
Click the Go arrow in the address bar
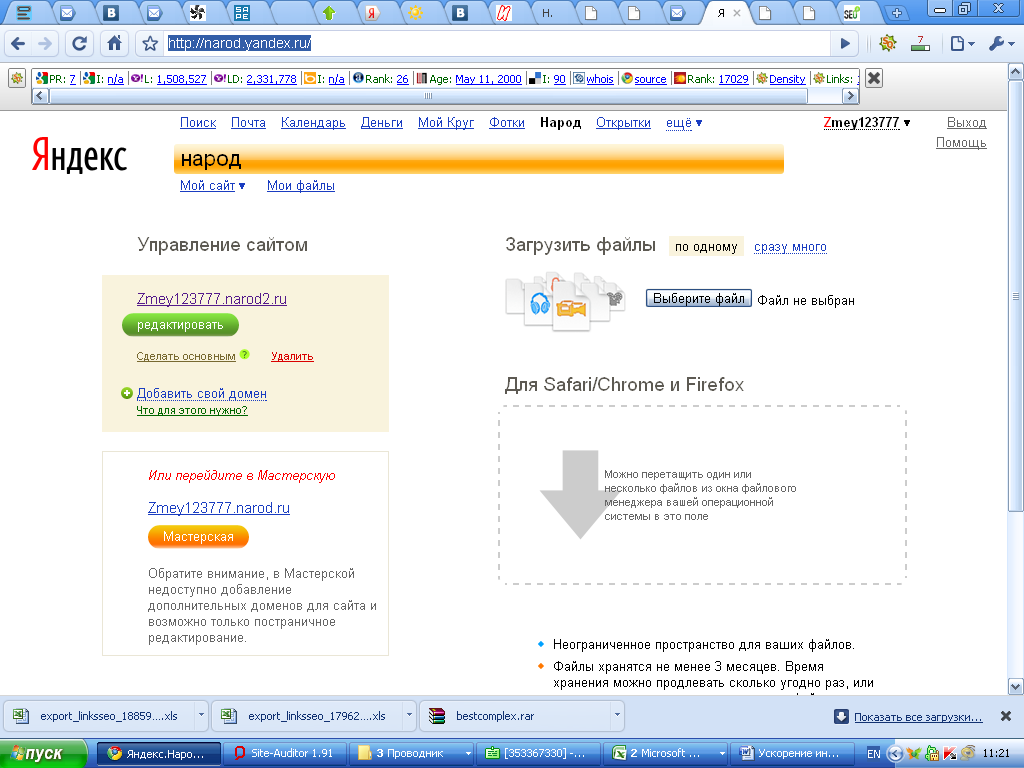(x=845, y=44)
